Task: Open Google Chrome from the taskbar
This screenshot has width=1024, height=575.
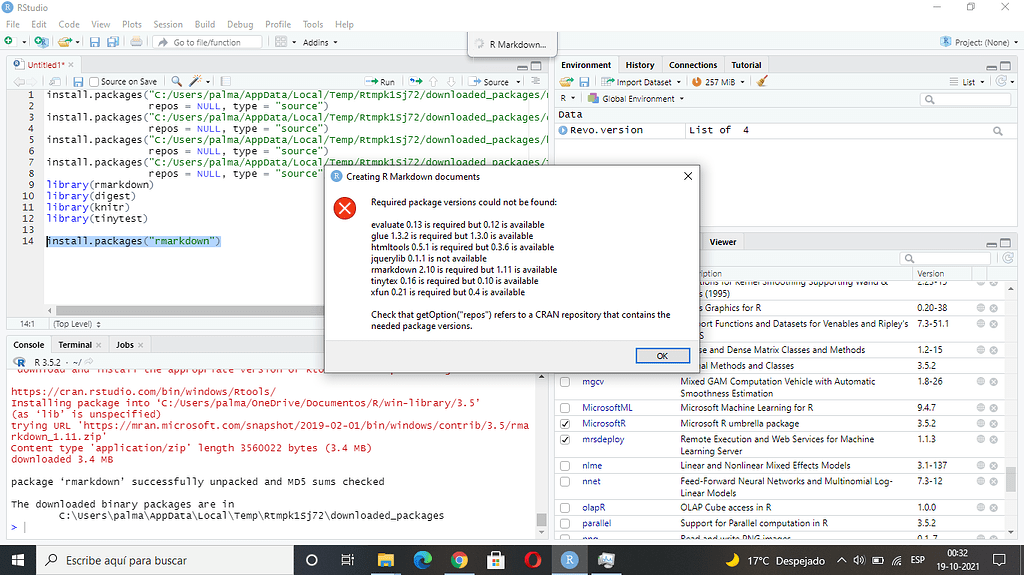Action: click(x=459, y=560)
